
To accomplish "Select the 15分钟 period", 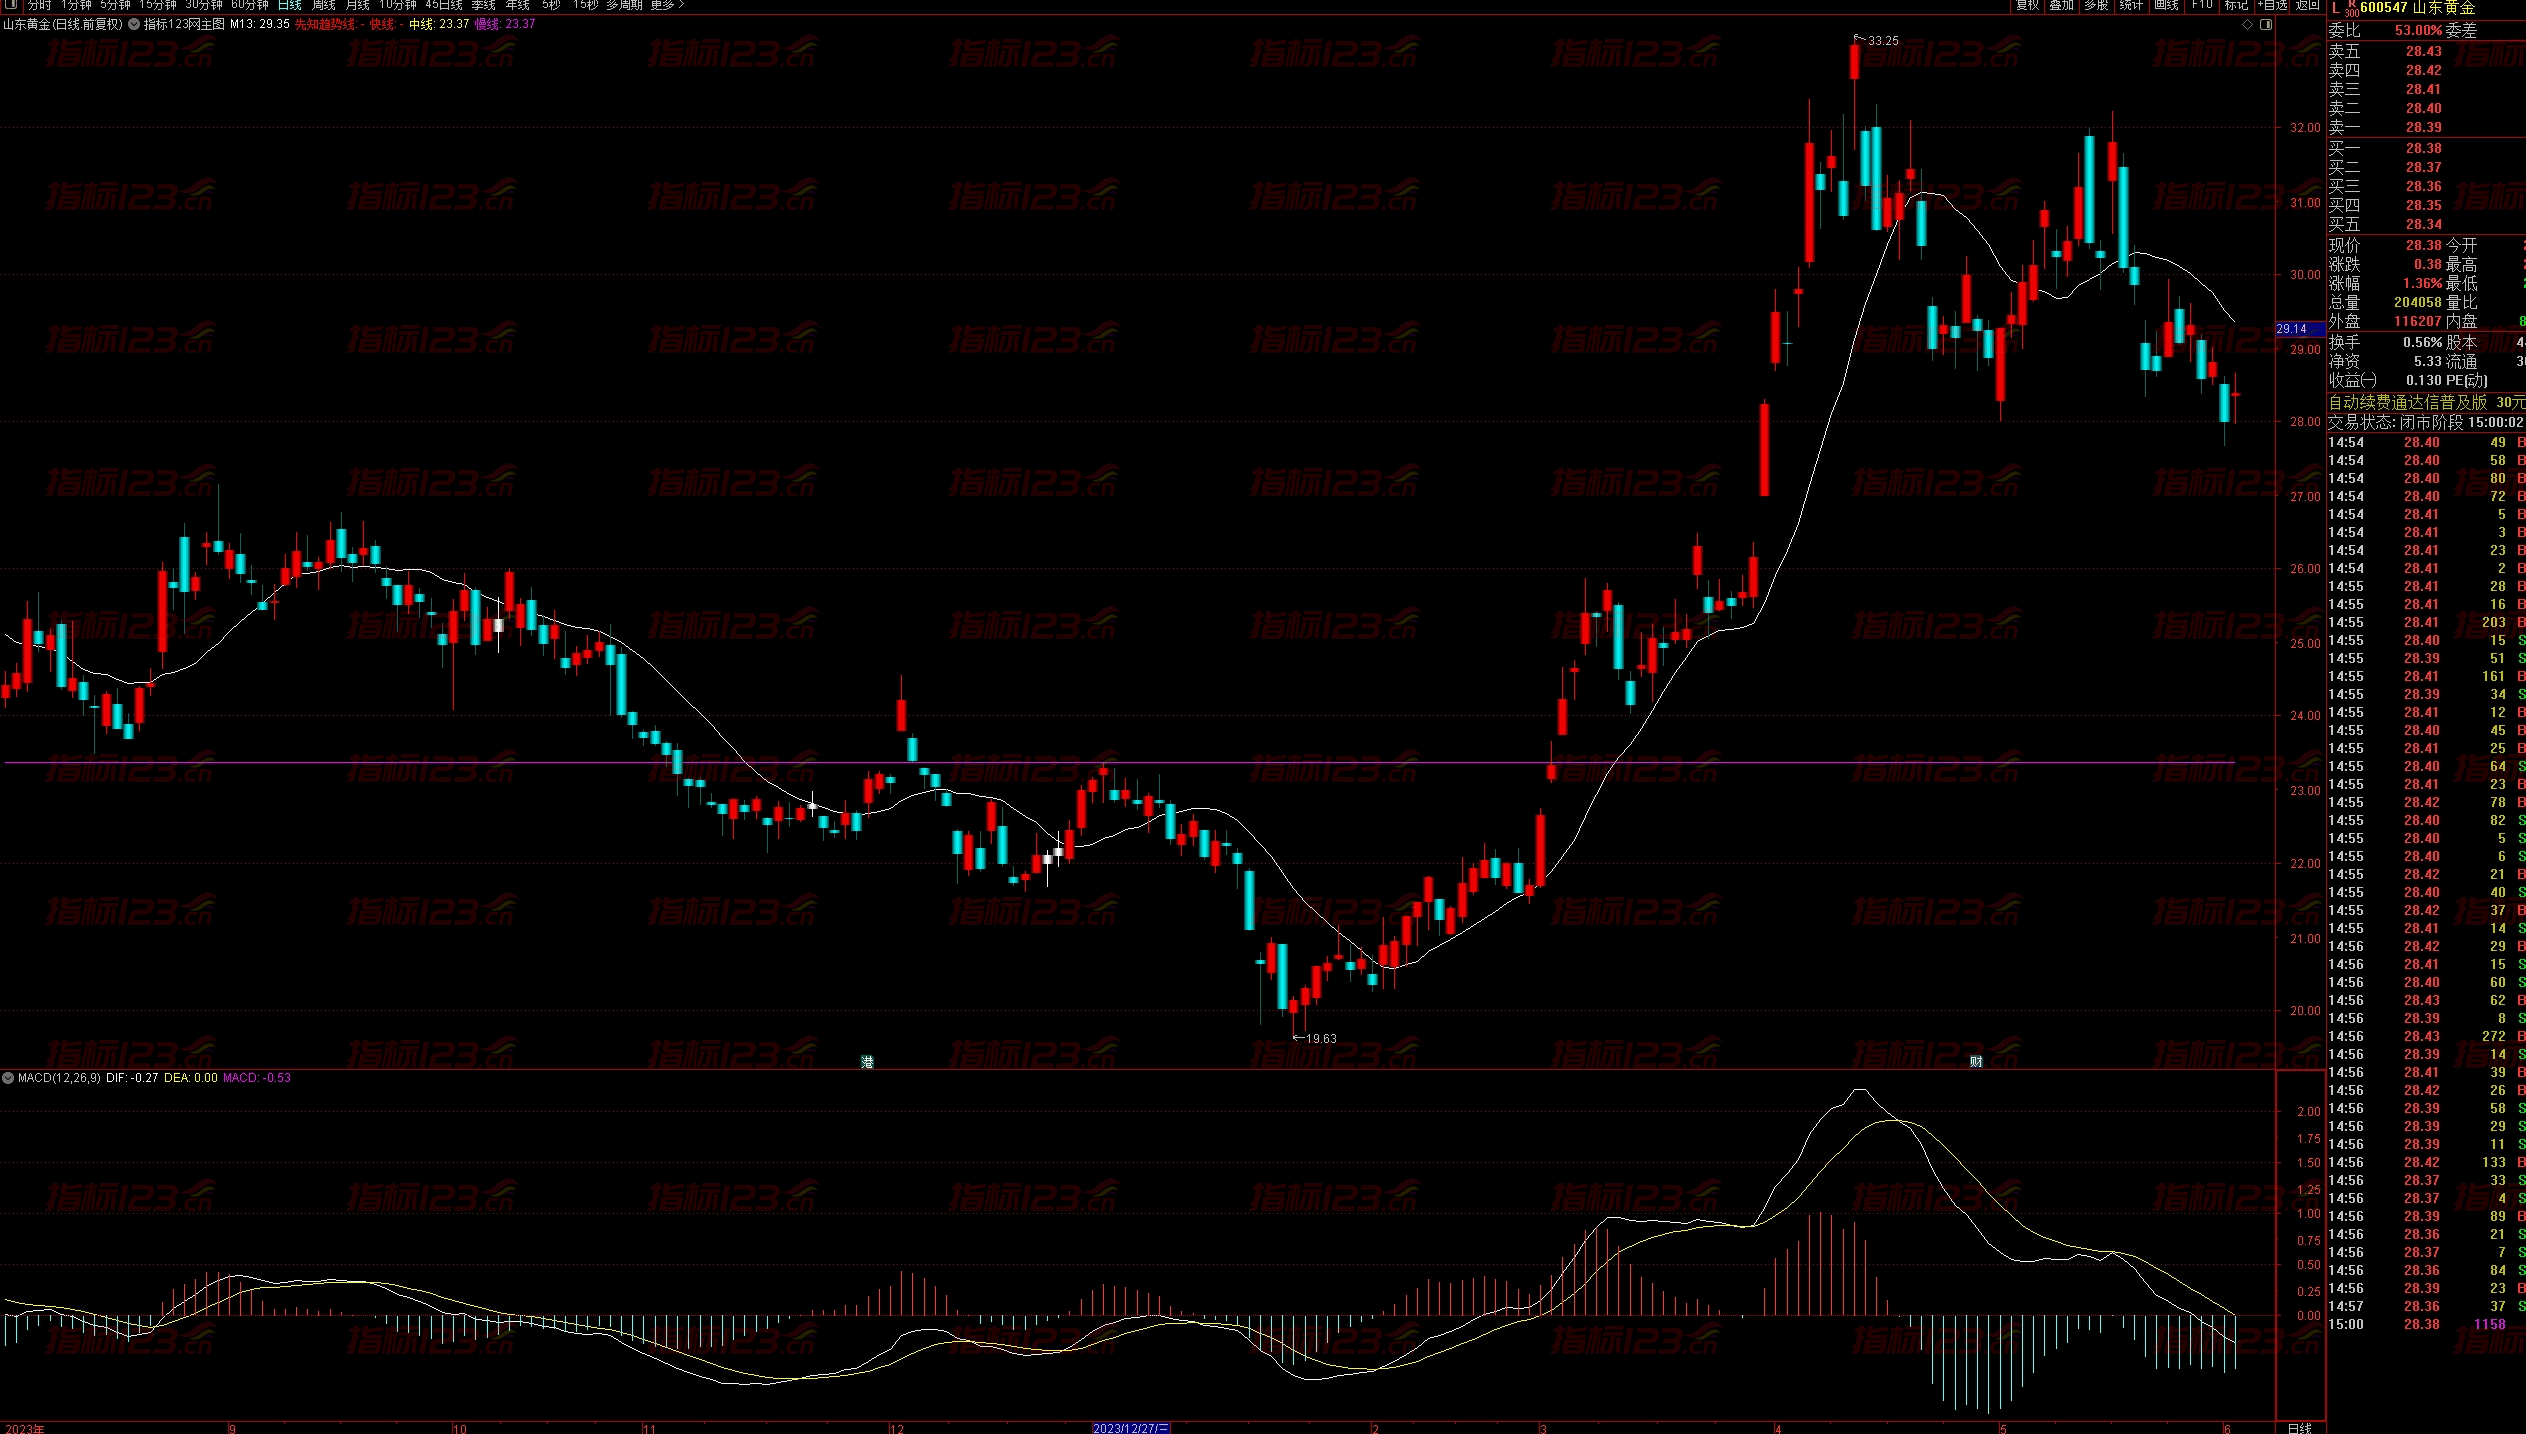I will pos(158,5).
